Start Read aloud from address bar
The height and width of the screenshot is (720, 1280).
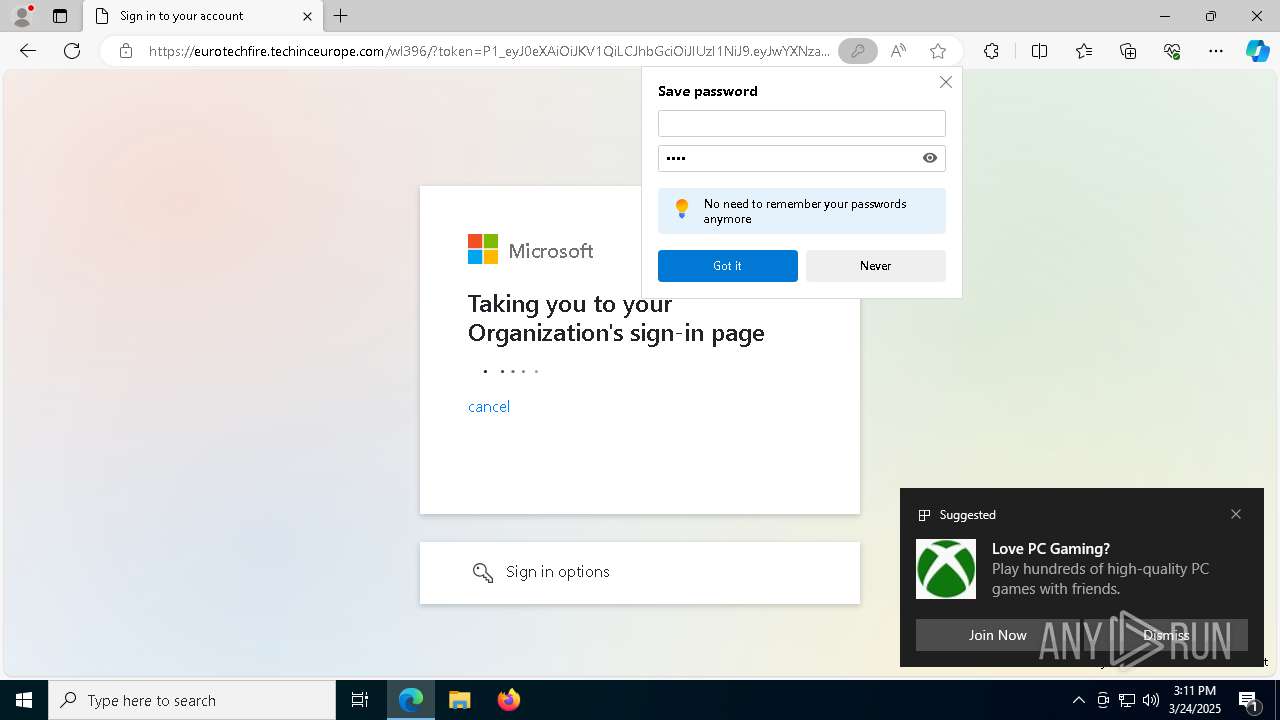pyautogui.click(x=898, y=51)
